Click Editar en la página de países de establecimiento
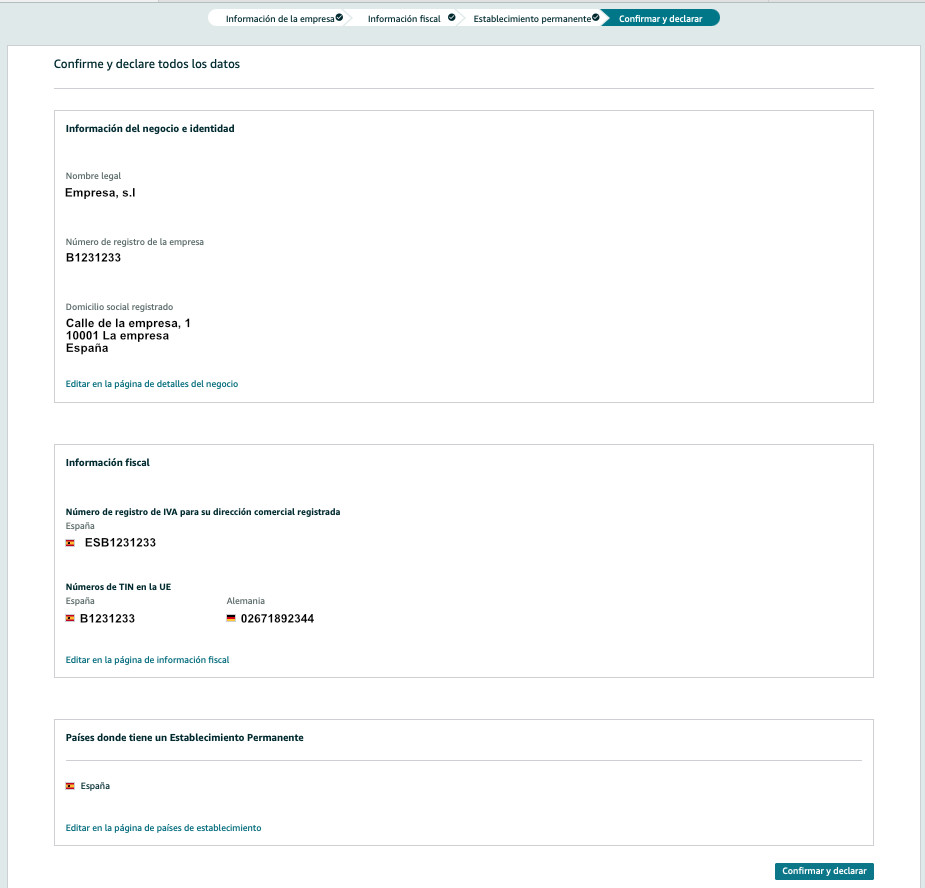The image size is (925, 888). click(163, 828)
